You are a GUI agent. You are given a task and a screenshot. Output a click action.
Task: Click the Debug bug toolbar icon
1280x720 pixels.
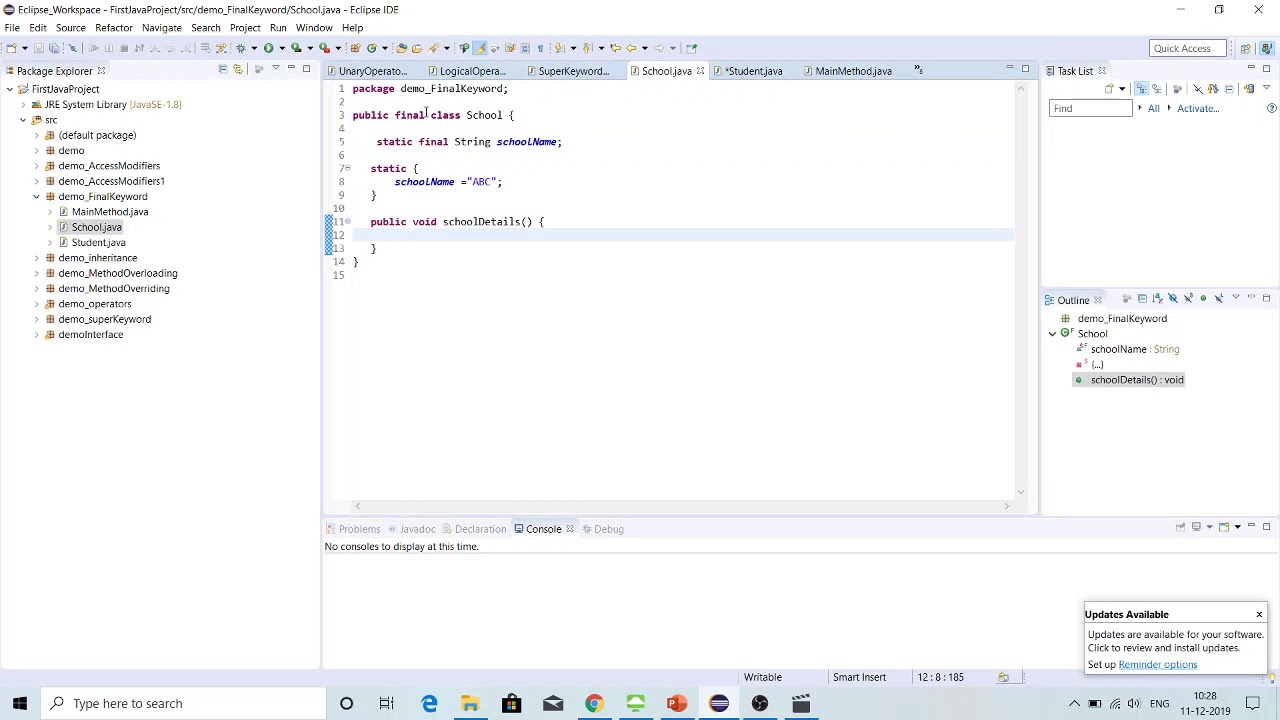[240, 48]
